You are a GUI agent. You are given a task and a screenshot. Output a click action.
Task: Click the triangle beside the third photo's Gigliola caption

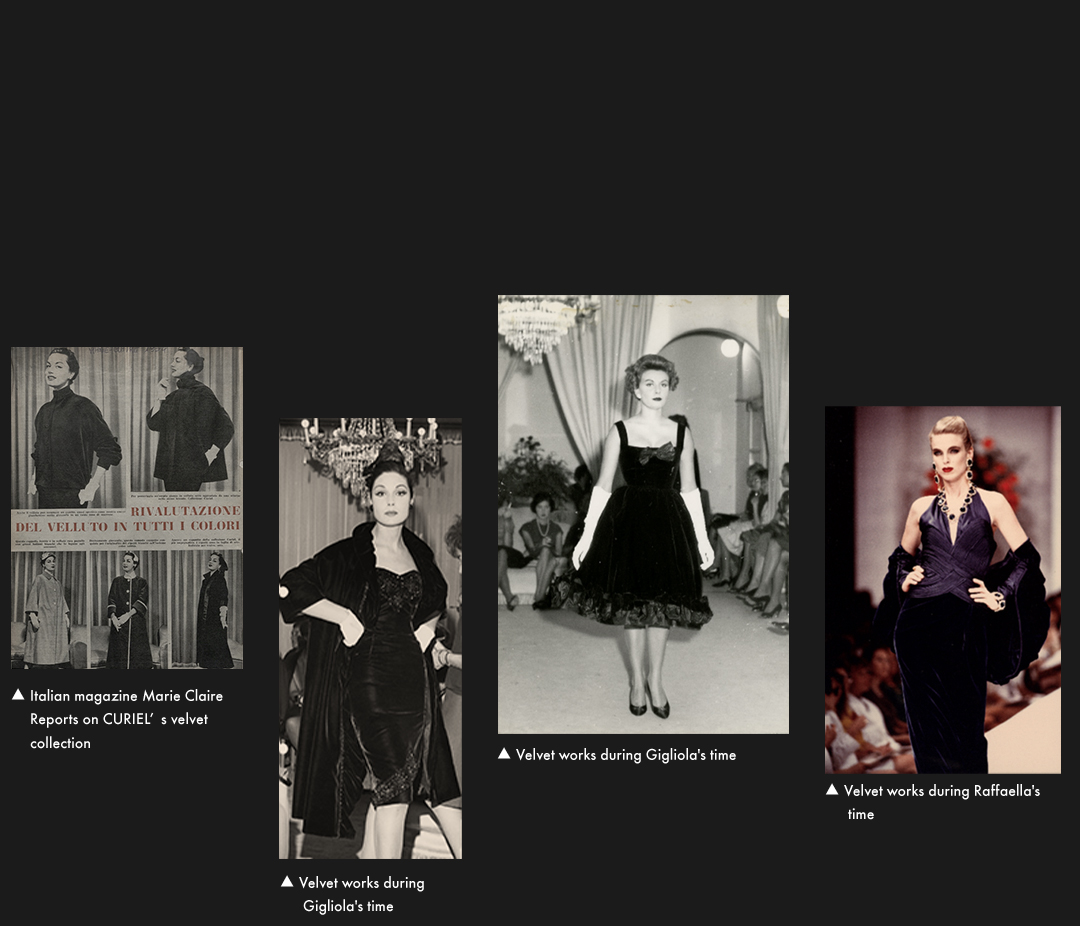504,754
